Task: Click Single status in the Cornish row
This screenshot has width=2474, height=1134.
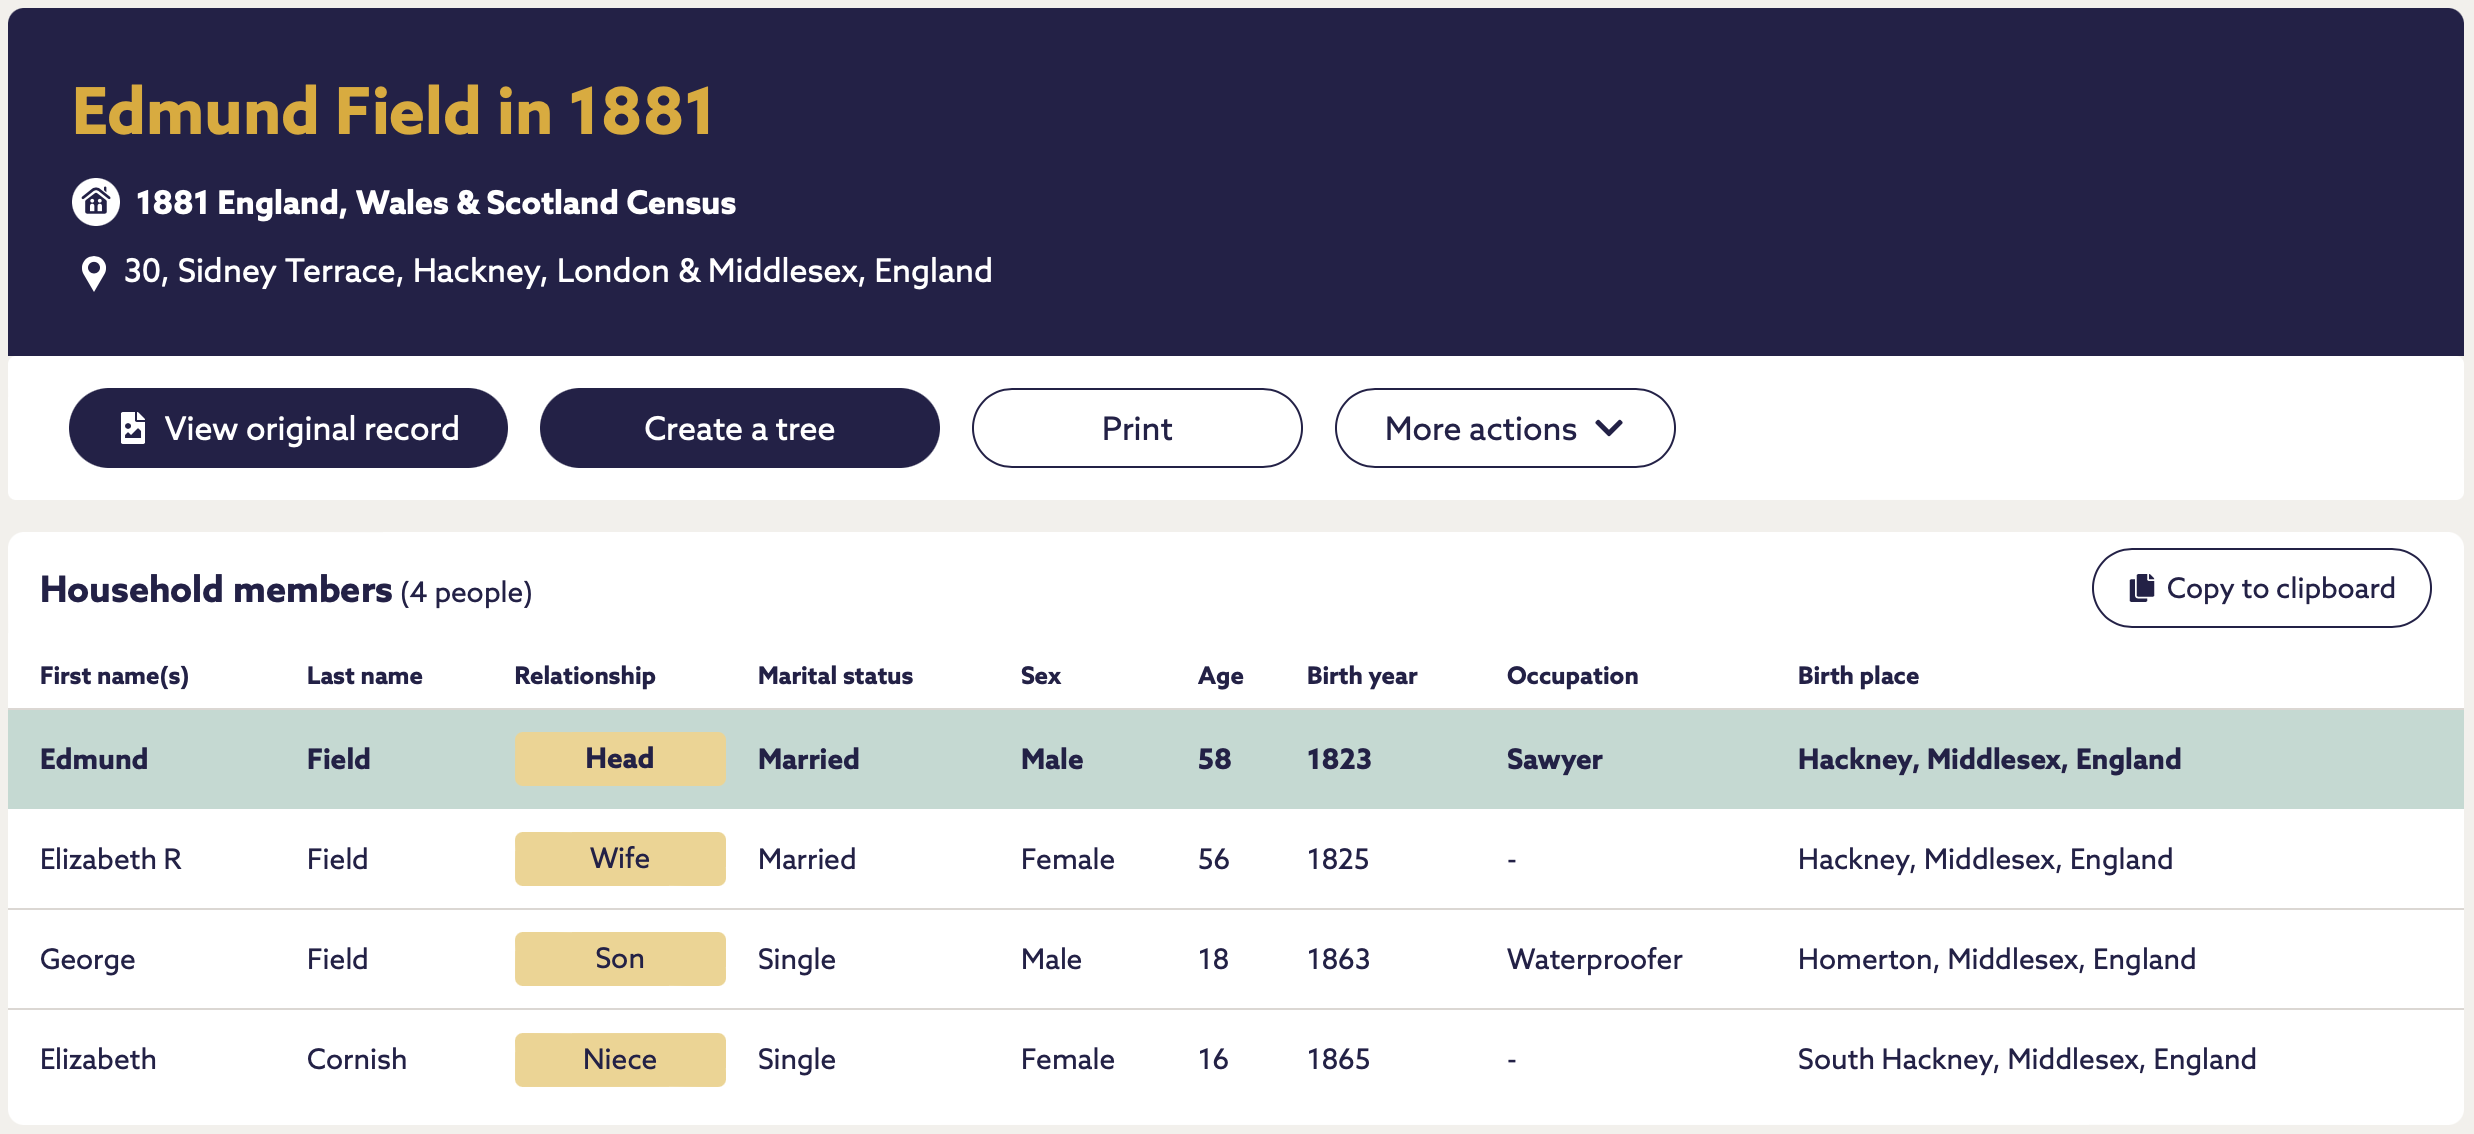Action: click(x=796, y=1060)
